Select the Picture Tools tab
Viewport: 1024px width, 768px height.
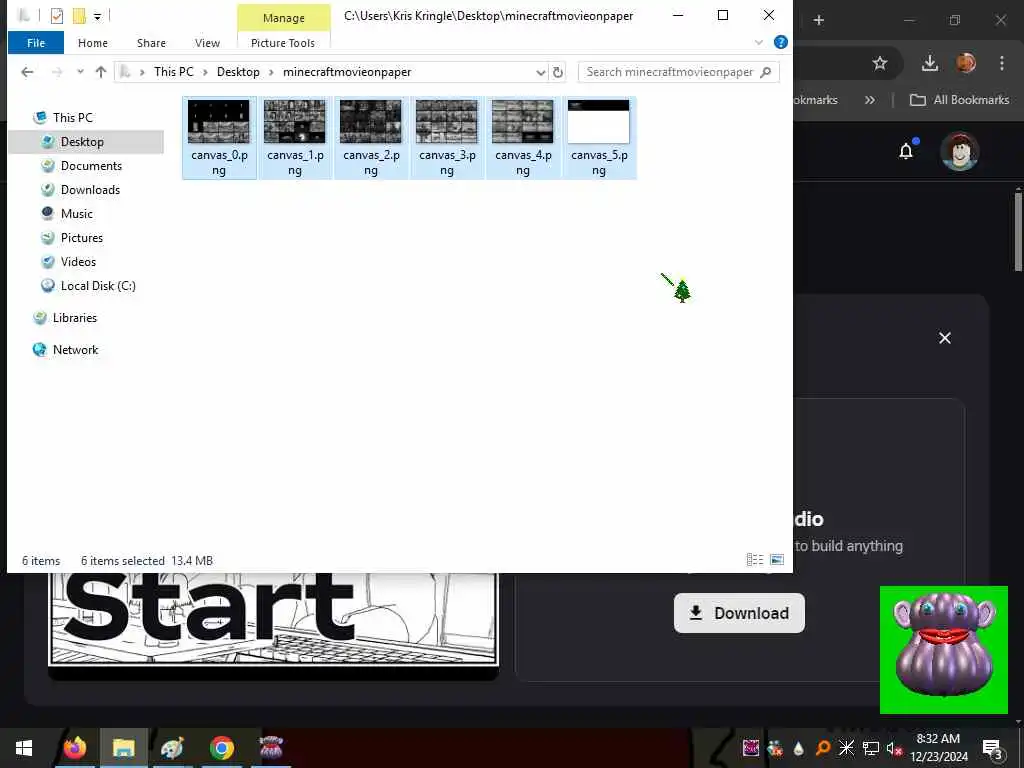pyautogui.click(x=283, y=43)
